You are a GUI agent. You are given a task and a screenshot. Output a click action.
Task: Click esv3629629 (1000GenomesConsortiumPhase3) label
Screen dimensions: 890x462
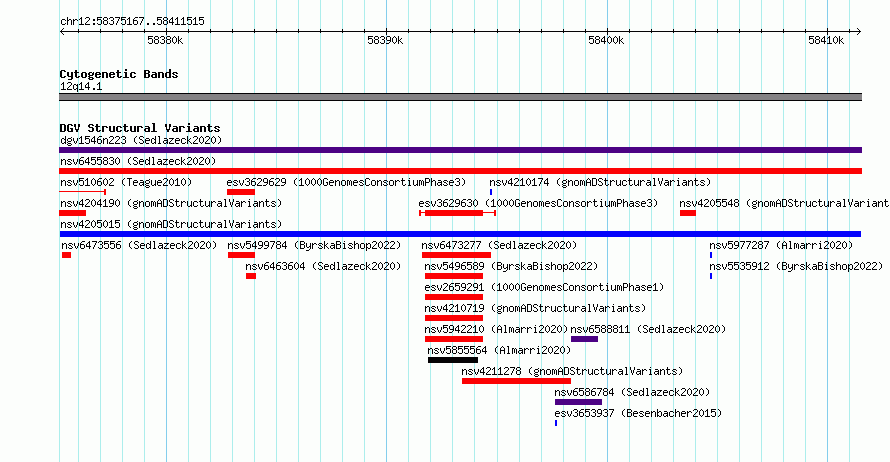(x=346, y=182)
